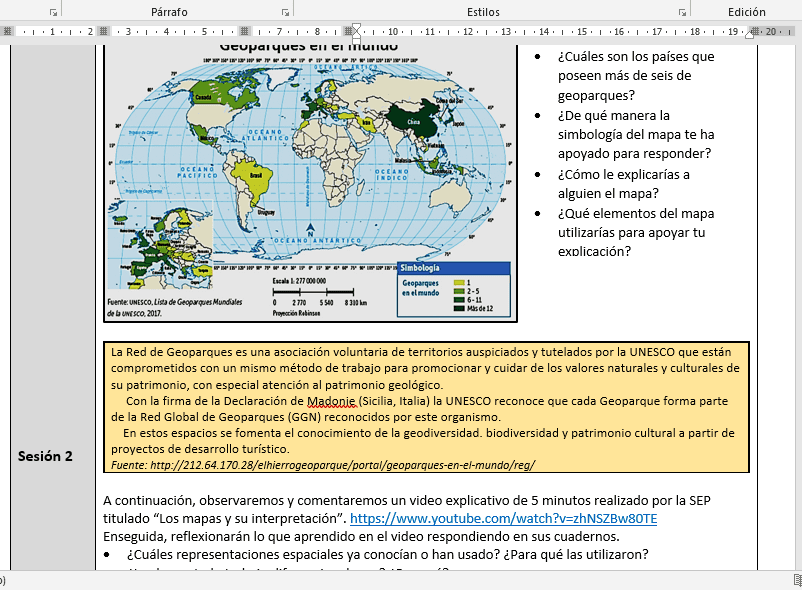Click the font group dialog launcher
The width and height of the screenshot is (802, 590).
pos(53,12)
